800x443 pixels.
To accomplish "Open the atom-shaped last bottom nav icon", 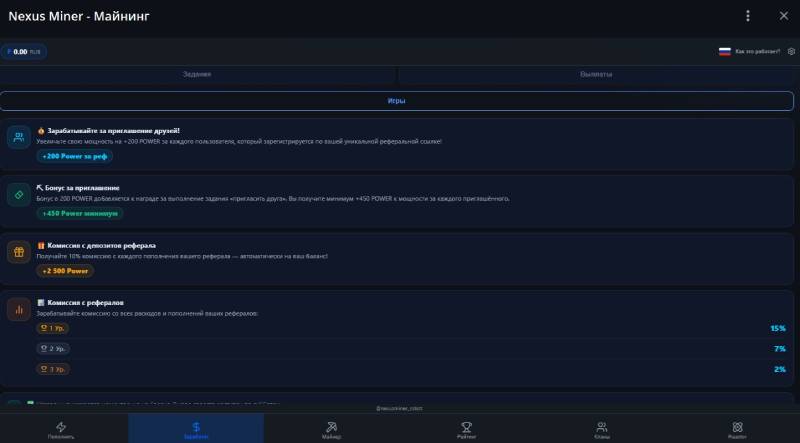I will [737, 427].
